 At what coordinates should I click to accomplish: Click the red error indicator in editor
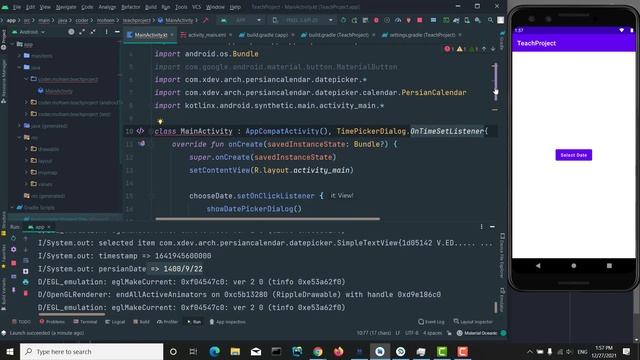(x=448, y=49)
